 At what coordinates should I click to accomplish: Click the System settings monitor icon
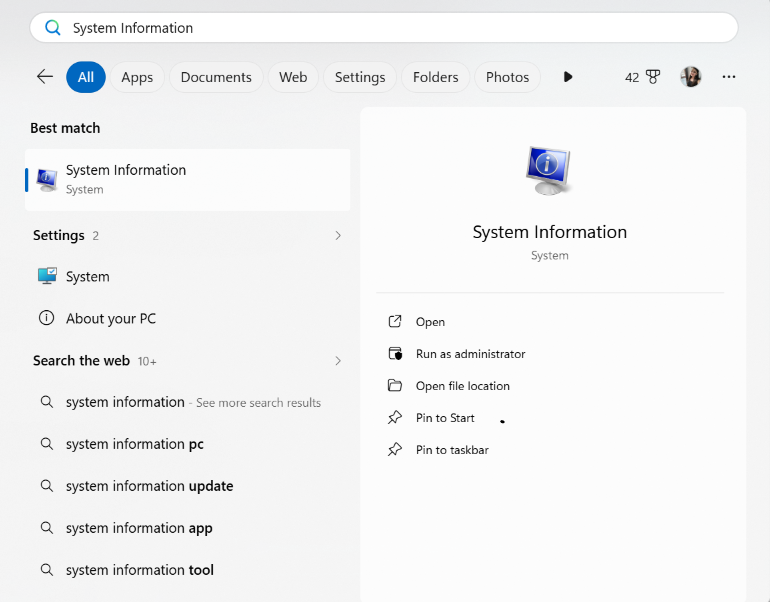point(47,276)
